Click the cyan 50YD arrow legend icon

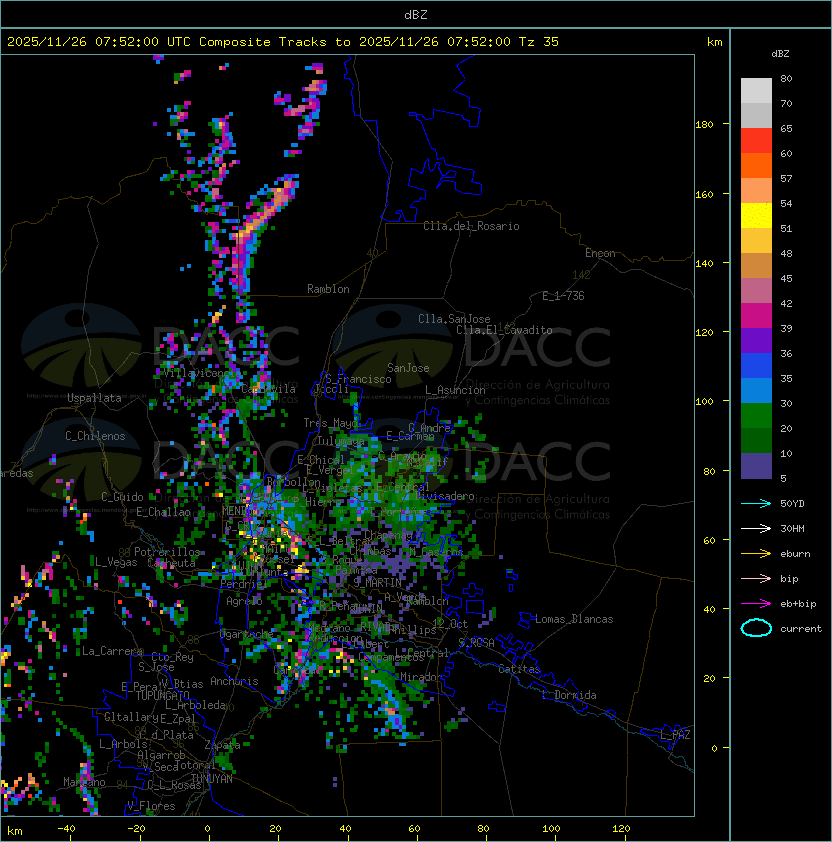756,504
